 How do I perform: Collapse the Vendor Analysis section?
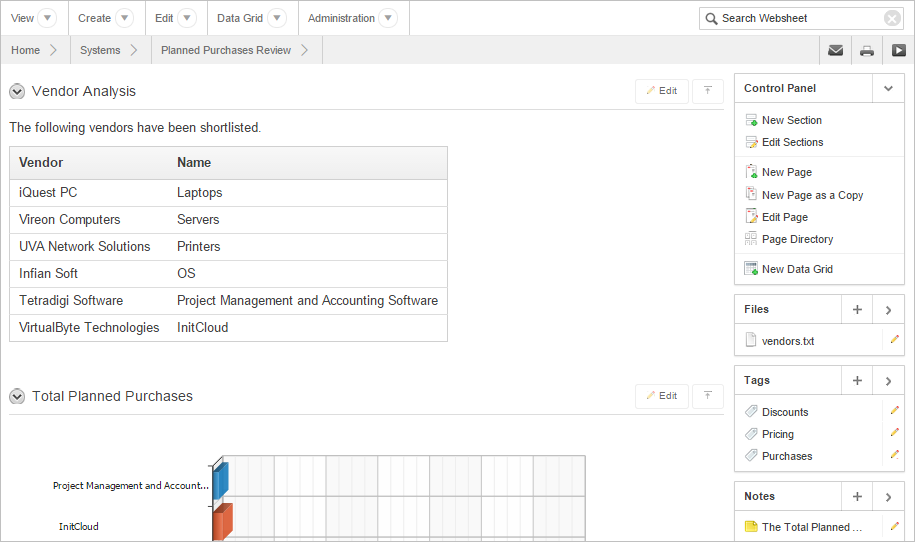[x=17, y=92]
